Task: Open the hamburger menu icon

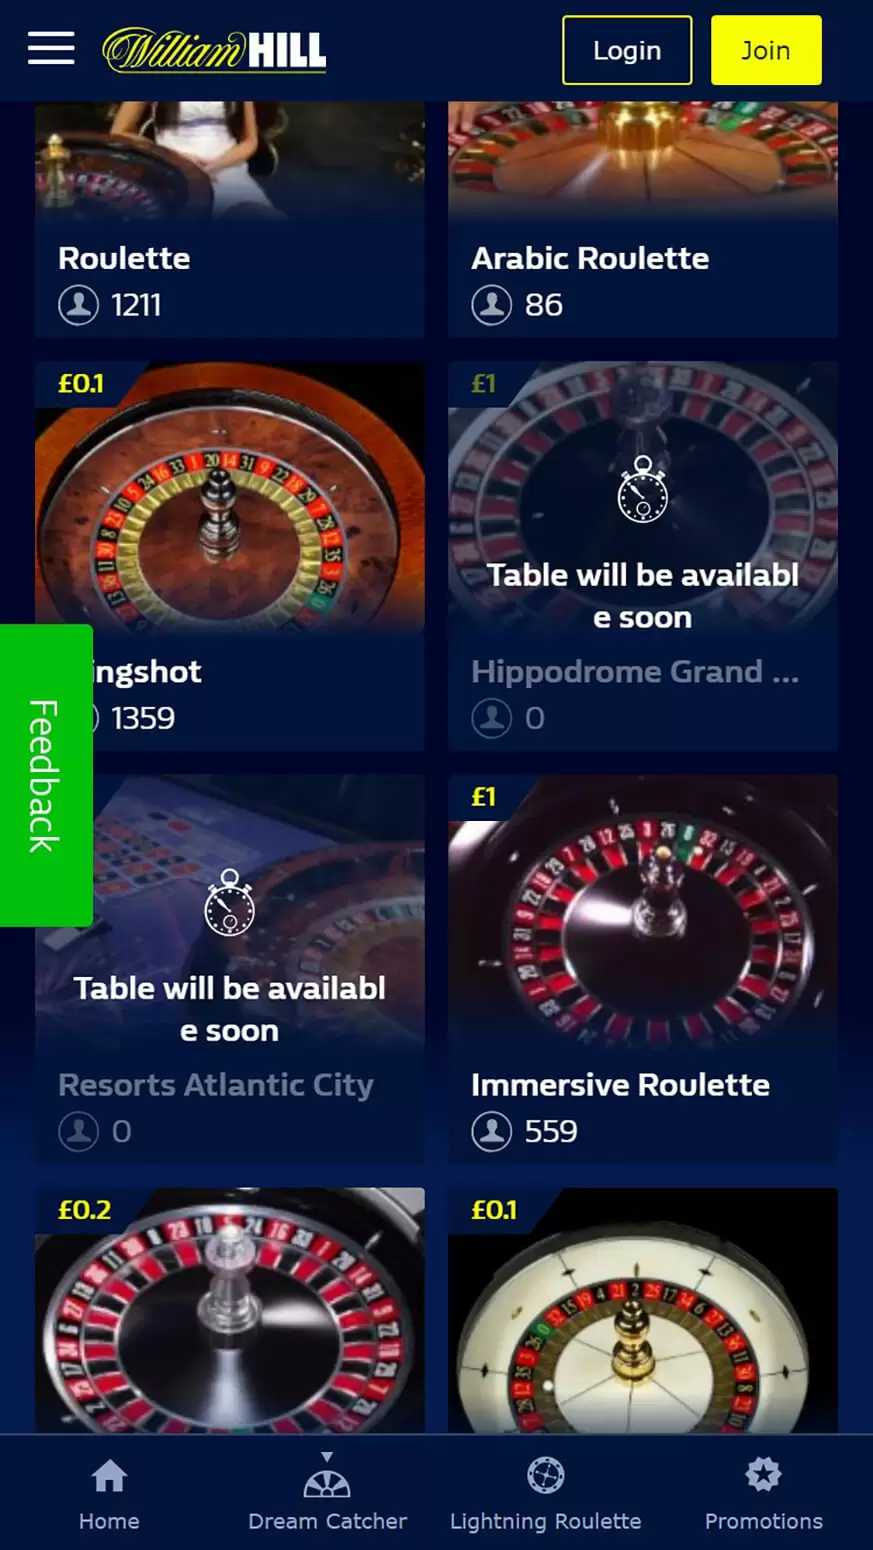Action: (x=51, y=48)
